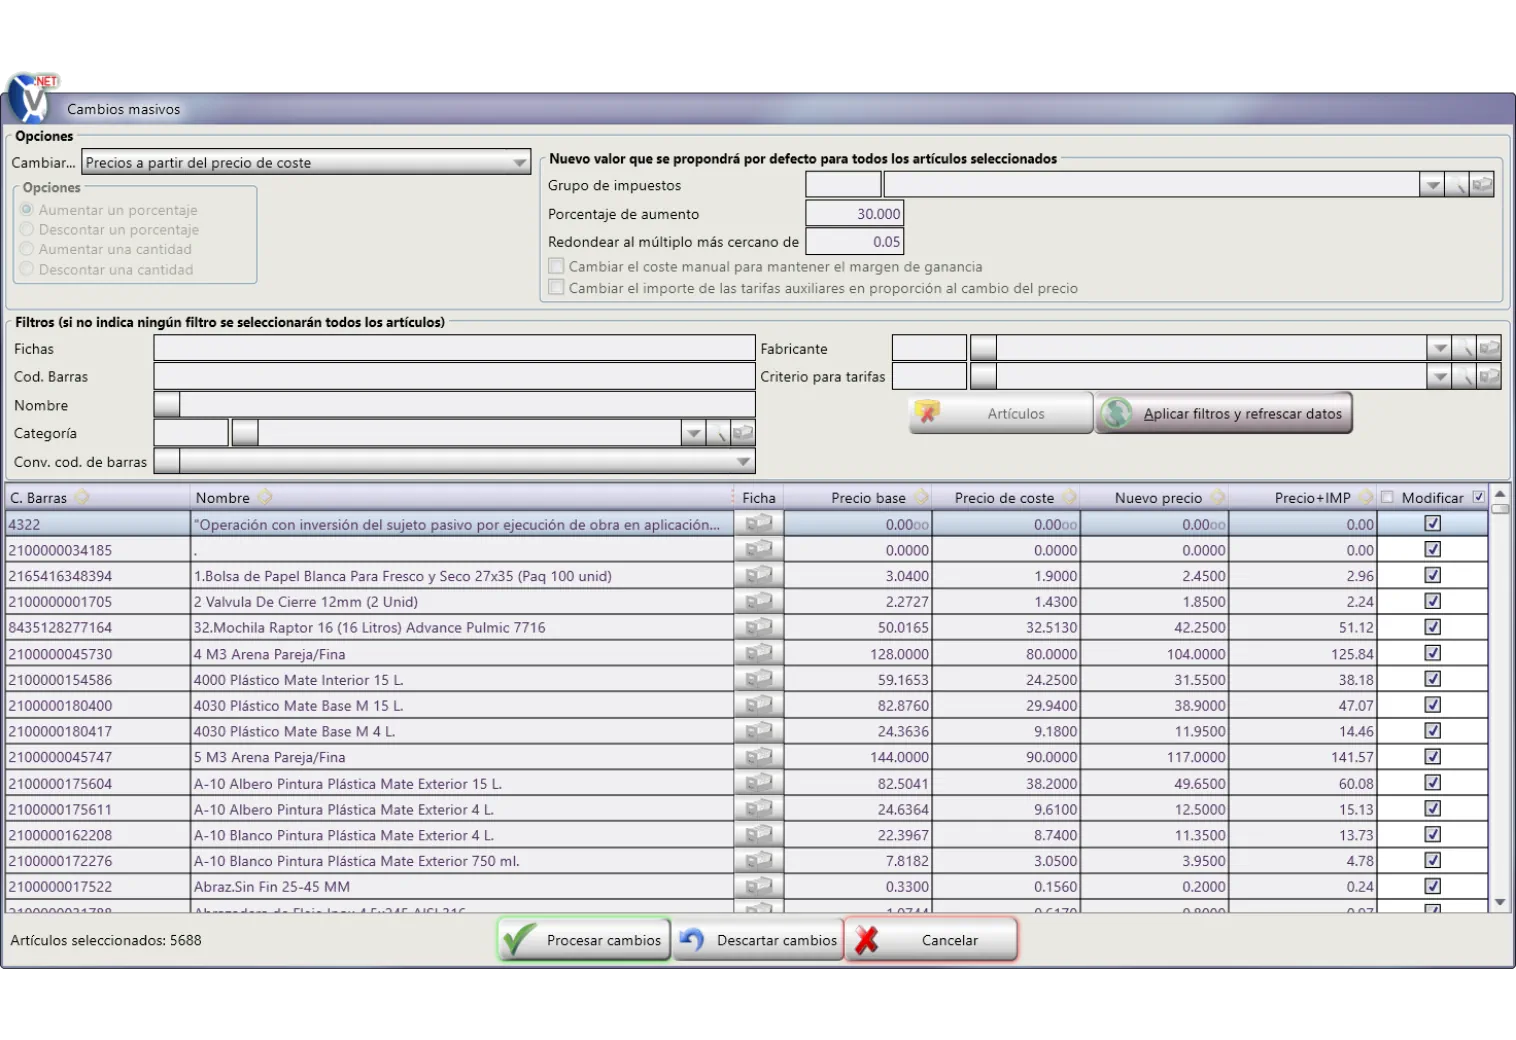Expand the Conv. cod. de barras dropdown
Image resolution: width=1516 pixels, height=1040 pixels.
tap(743, 462)
